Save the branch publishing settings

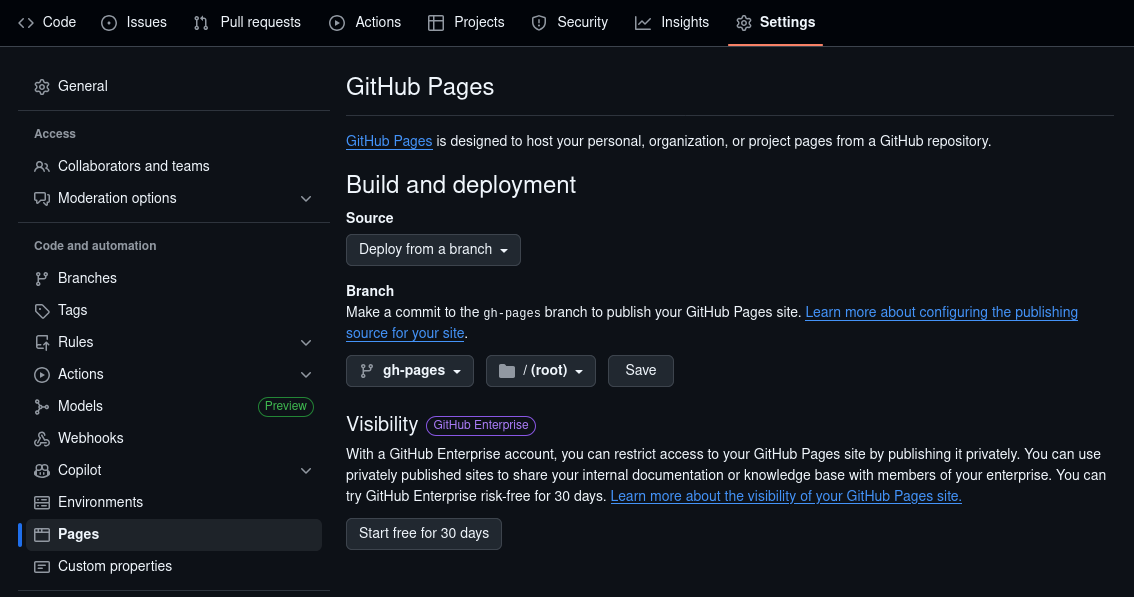click(640, 370)
